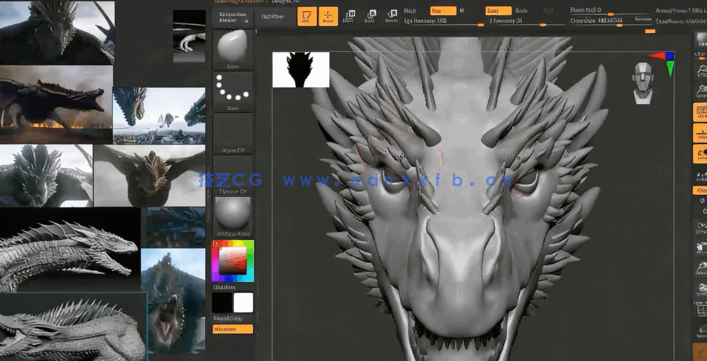
Task: Click the Move view icon on right shelf
Action: coord(701,247)
